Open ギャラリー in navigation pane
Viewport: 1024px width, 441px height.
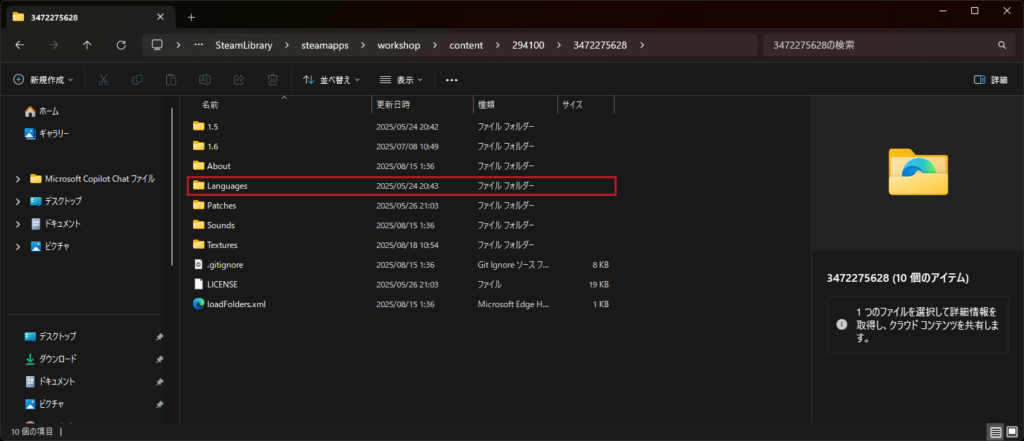(x=47, y=133)
